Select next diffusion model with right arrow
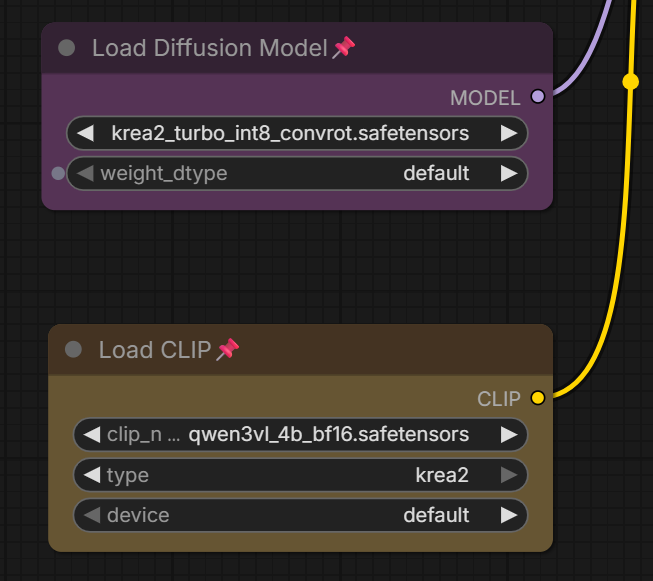 (x=509, y=133)
